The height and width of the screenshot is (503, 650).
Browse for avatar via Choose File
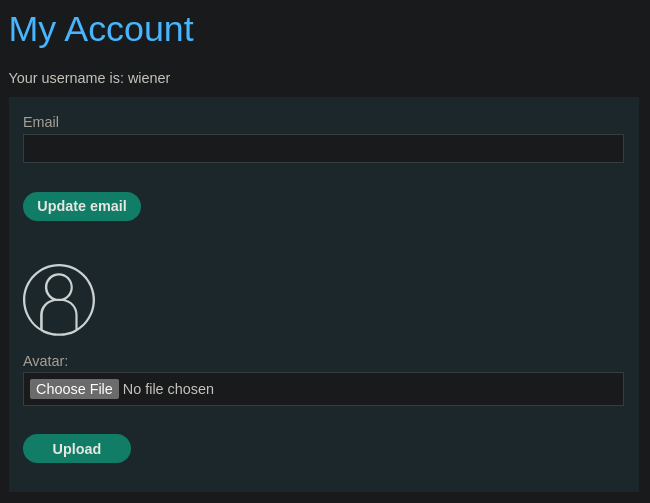[x=74, y=389]
